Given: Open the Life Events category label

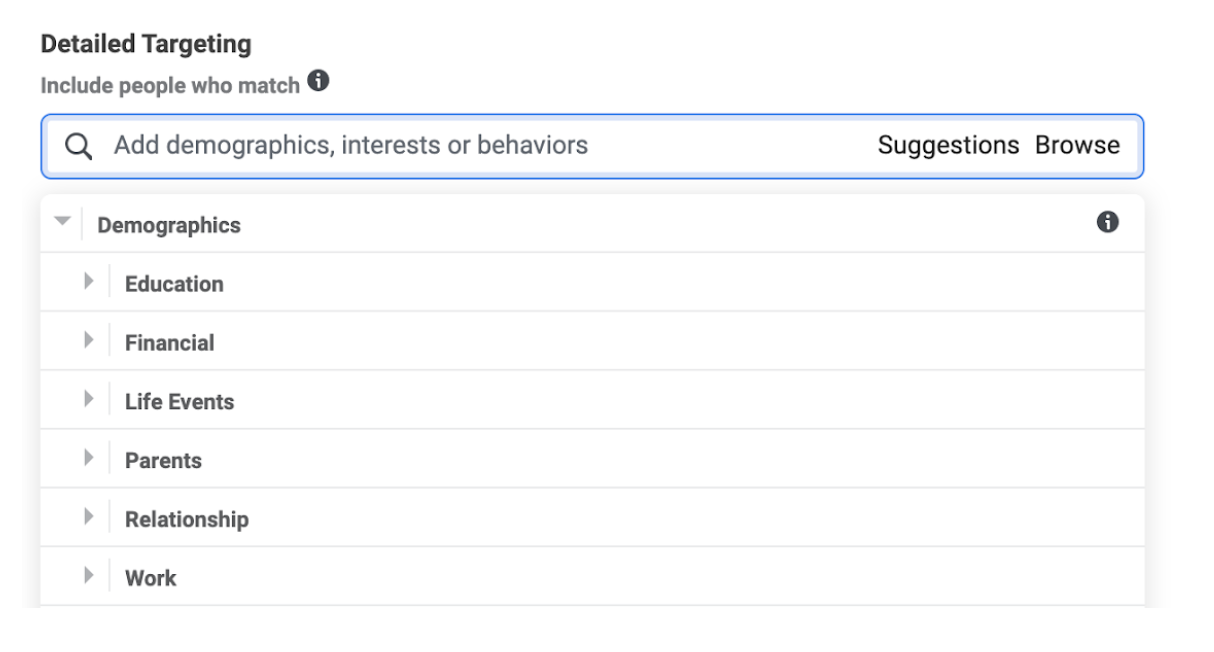Looking at the screenshot, I should (x=179, y=402).
